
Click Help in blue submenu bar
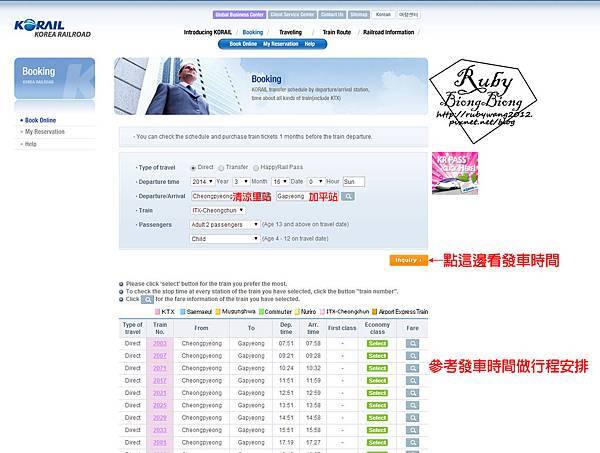(x=310, y=44)
